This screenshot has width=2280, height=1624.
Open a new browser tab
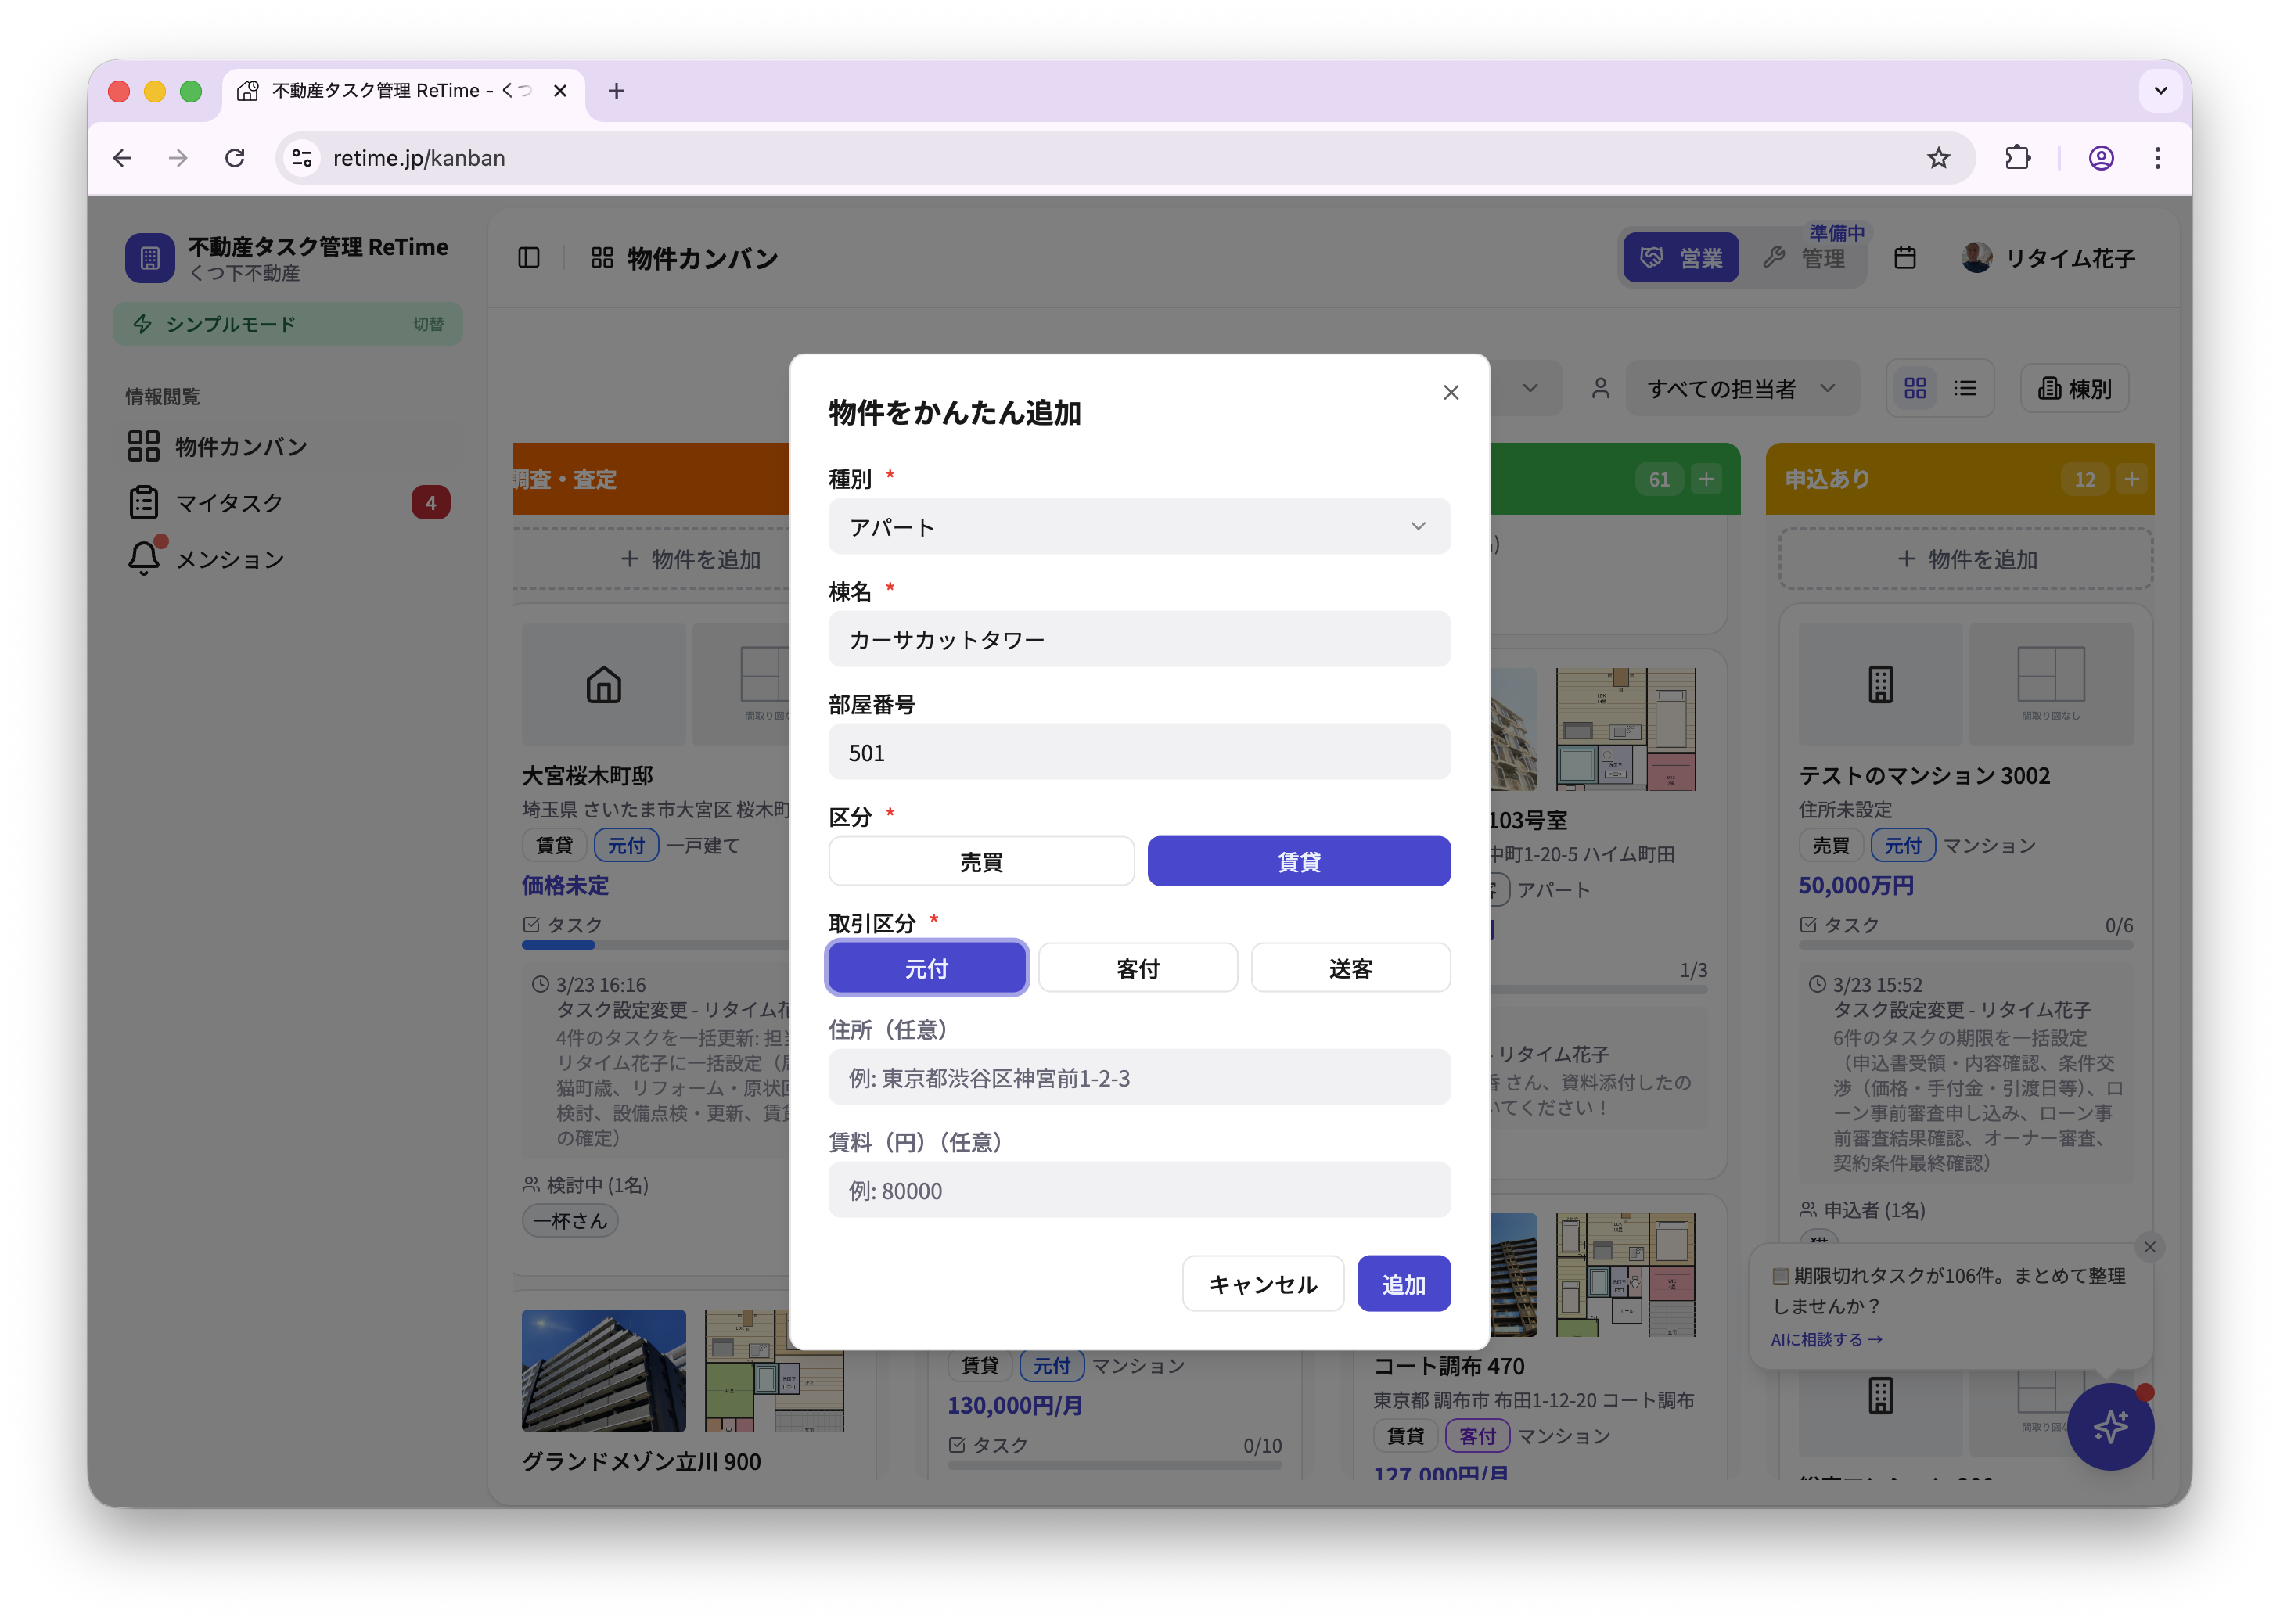click(616, 91)
